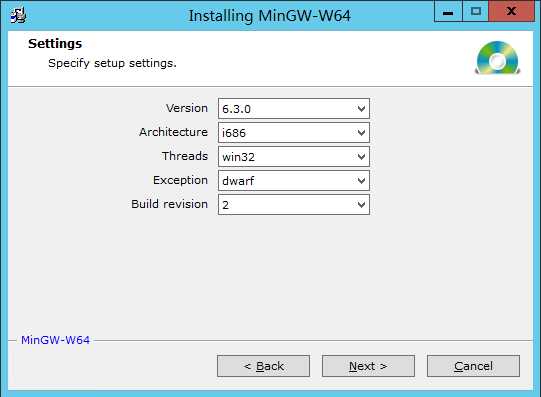Close the Installing MinGW-W64 window
This screenshot has width=541, height=397.
pyautogui.click(x=511, y=12)
